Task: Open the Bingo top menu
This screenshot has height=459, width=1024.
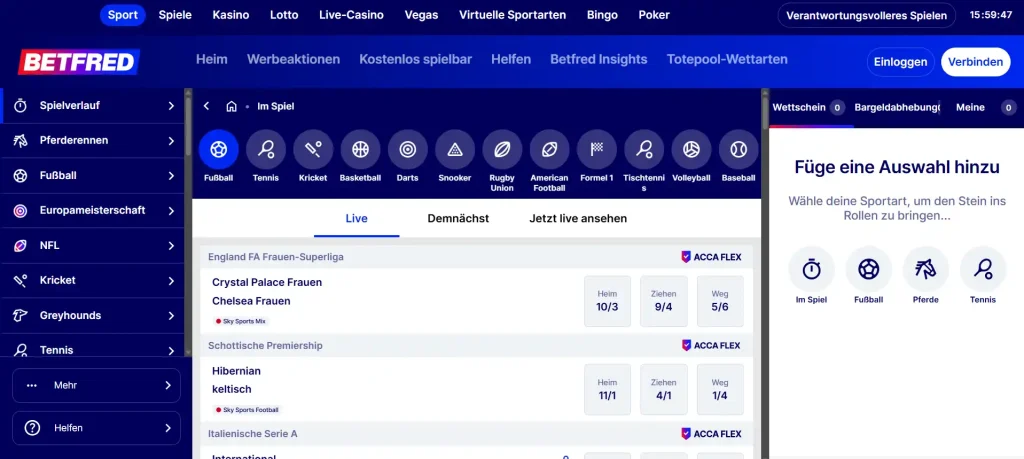Action: click(x=602, y=15)
